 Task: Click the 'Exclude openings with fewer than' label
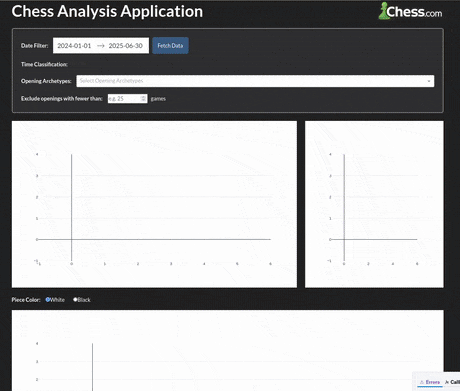click(x=62, y=98)
